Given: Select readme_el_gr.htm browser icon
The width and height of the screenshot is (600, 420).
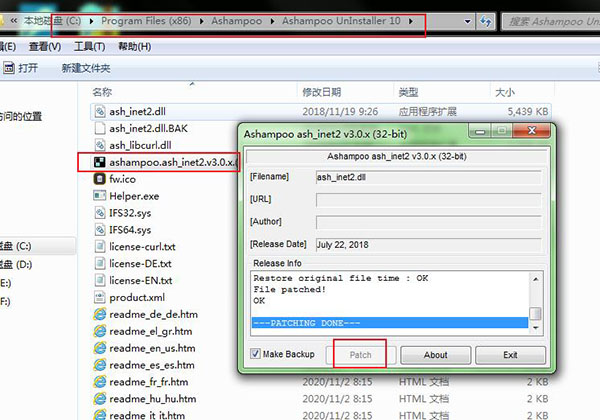Looking at the screenshot, I should point(99,331).
